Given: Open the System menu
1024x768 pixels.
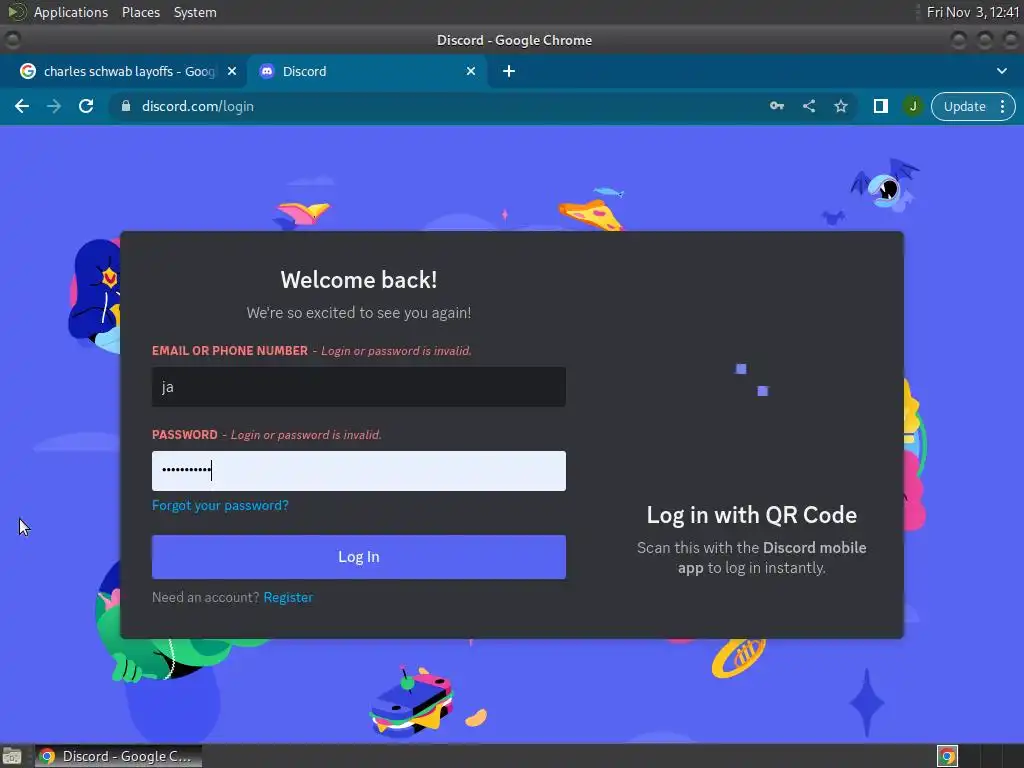Looking at the screenshot, I should pos(195,12).
